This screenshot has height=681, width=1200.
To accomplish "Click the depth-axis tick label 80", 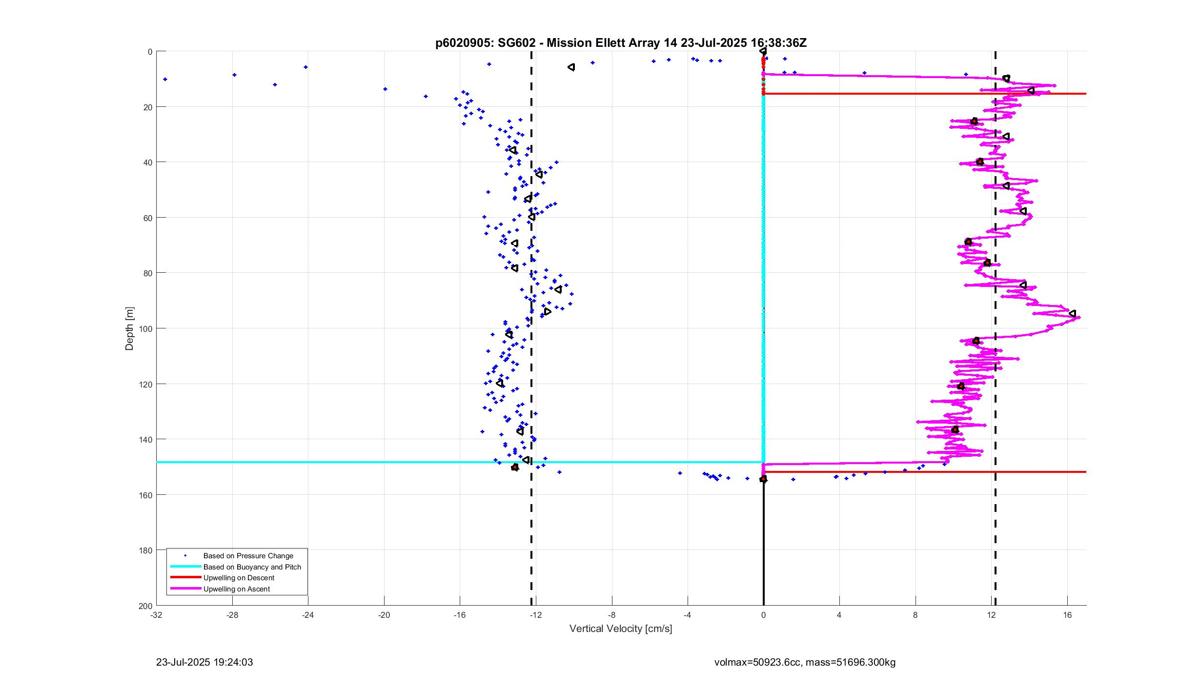I will tap(147, 273).
